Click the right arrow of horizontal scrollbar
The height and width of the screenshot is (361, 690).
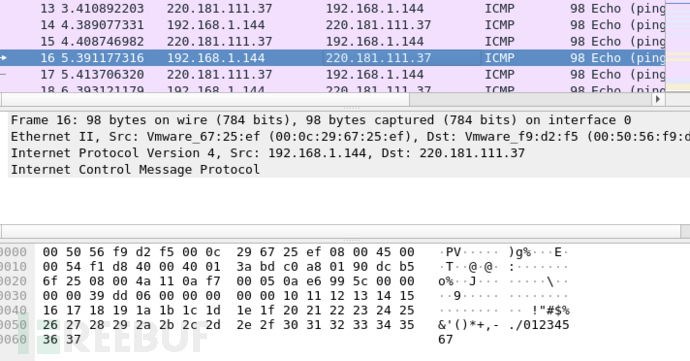click(x=658, y=99)
